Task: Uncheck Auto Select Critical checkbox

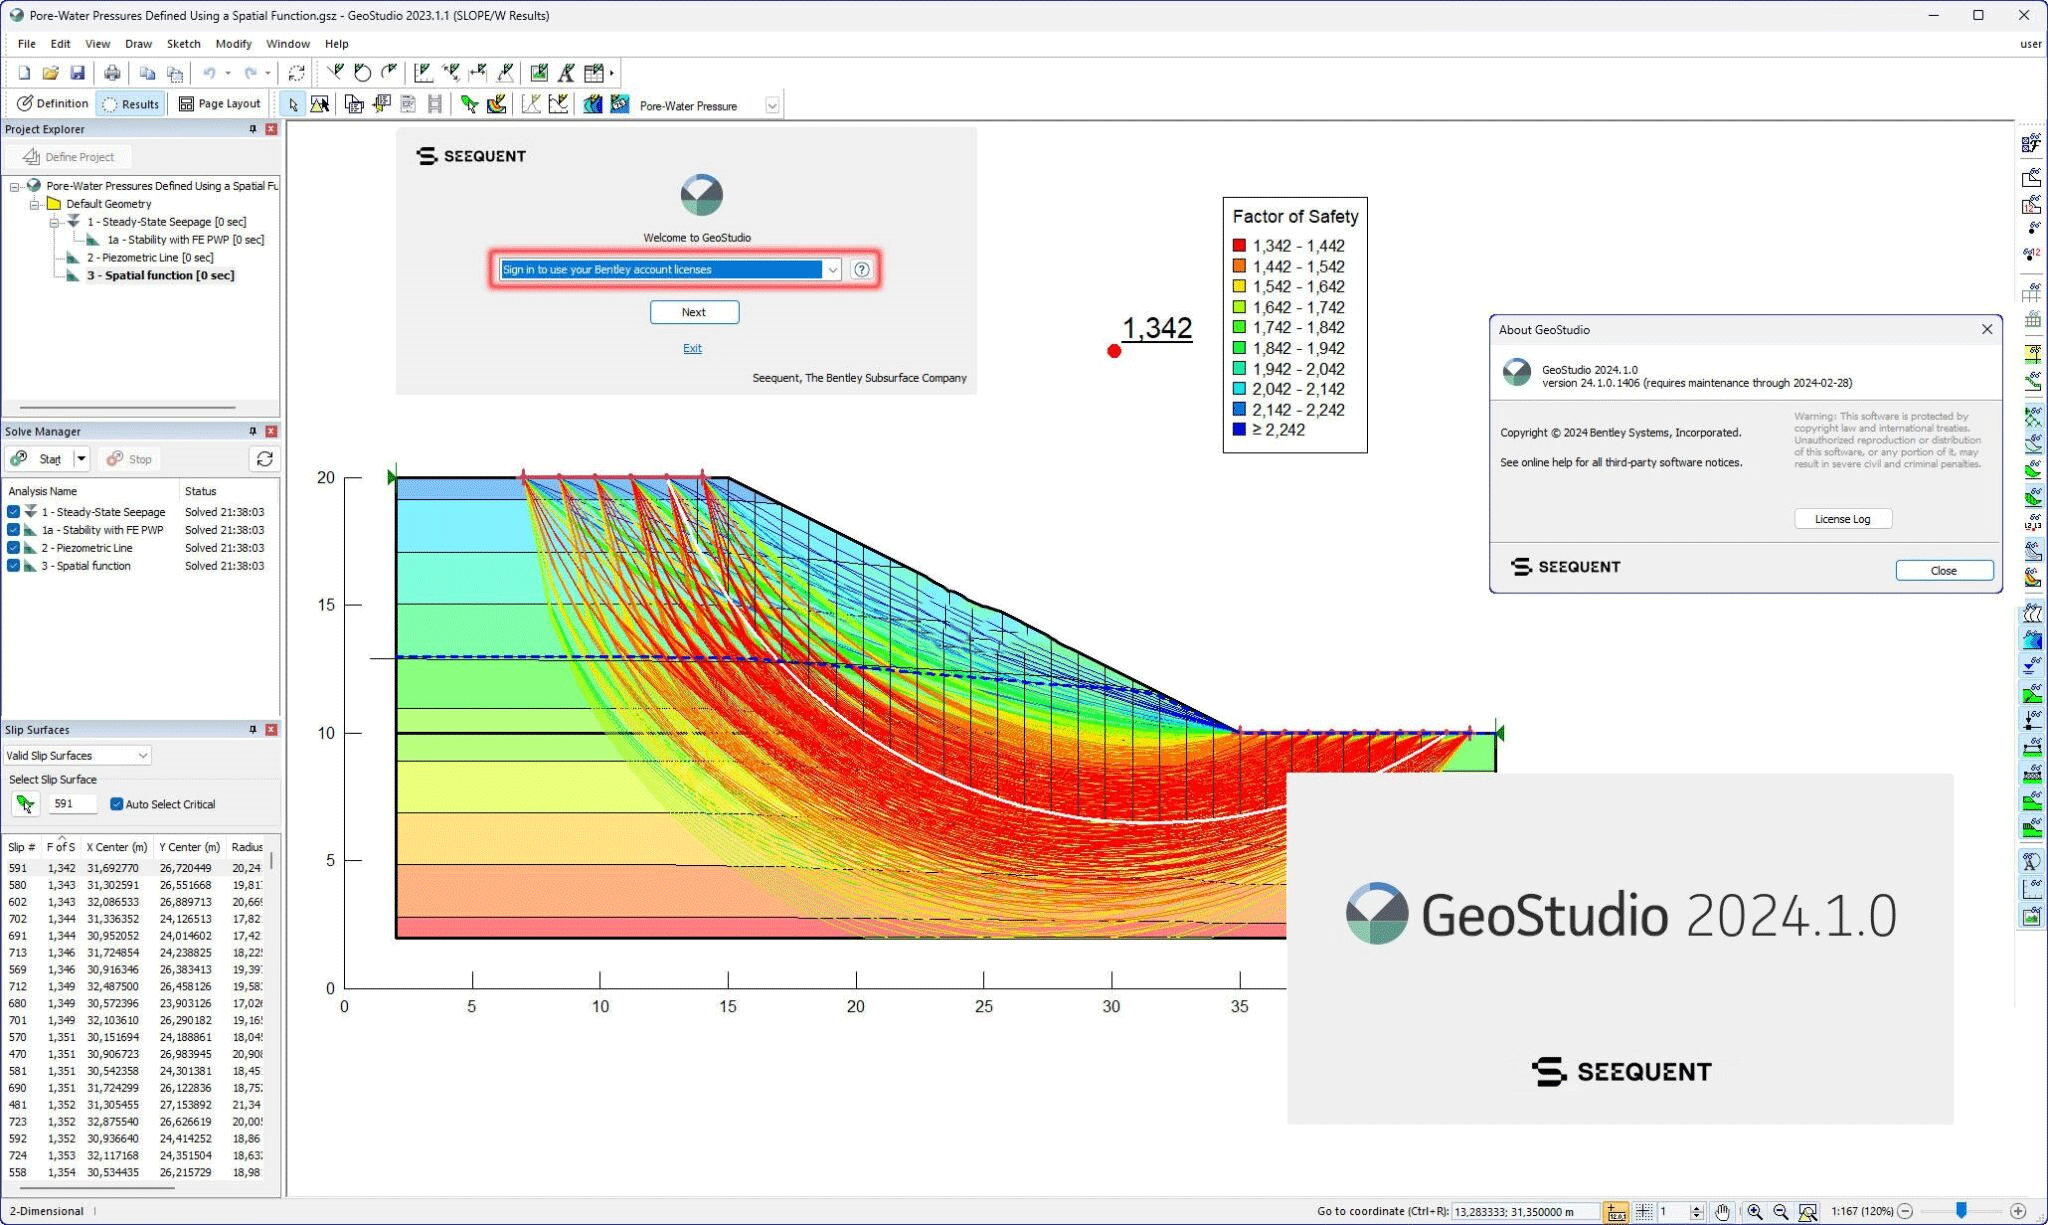Action: click(x=116, y=804)
